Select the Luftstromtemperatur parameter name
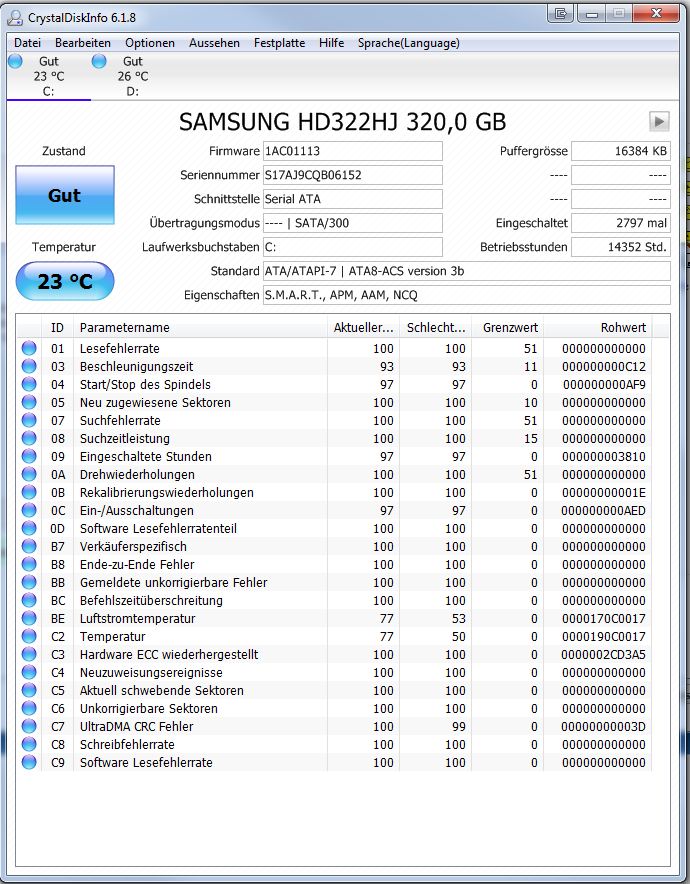Viewport: 690px width, 884px height. point(138,618)
